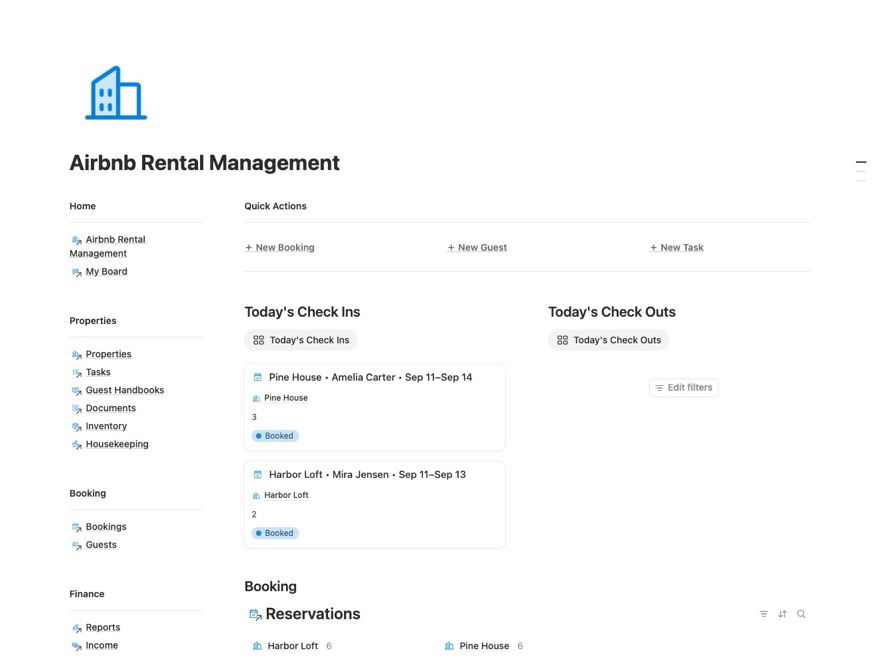Select the Today's Check Ins view tab

(x=301, y=340)
